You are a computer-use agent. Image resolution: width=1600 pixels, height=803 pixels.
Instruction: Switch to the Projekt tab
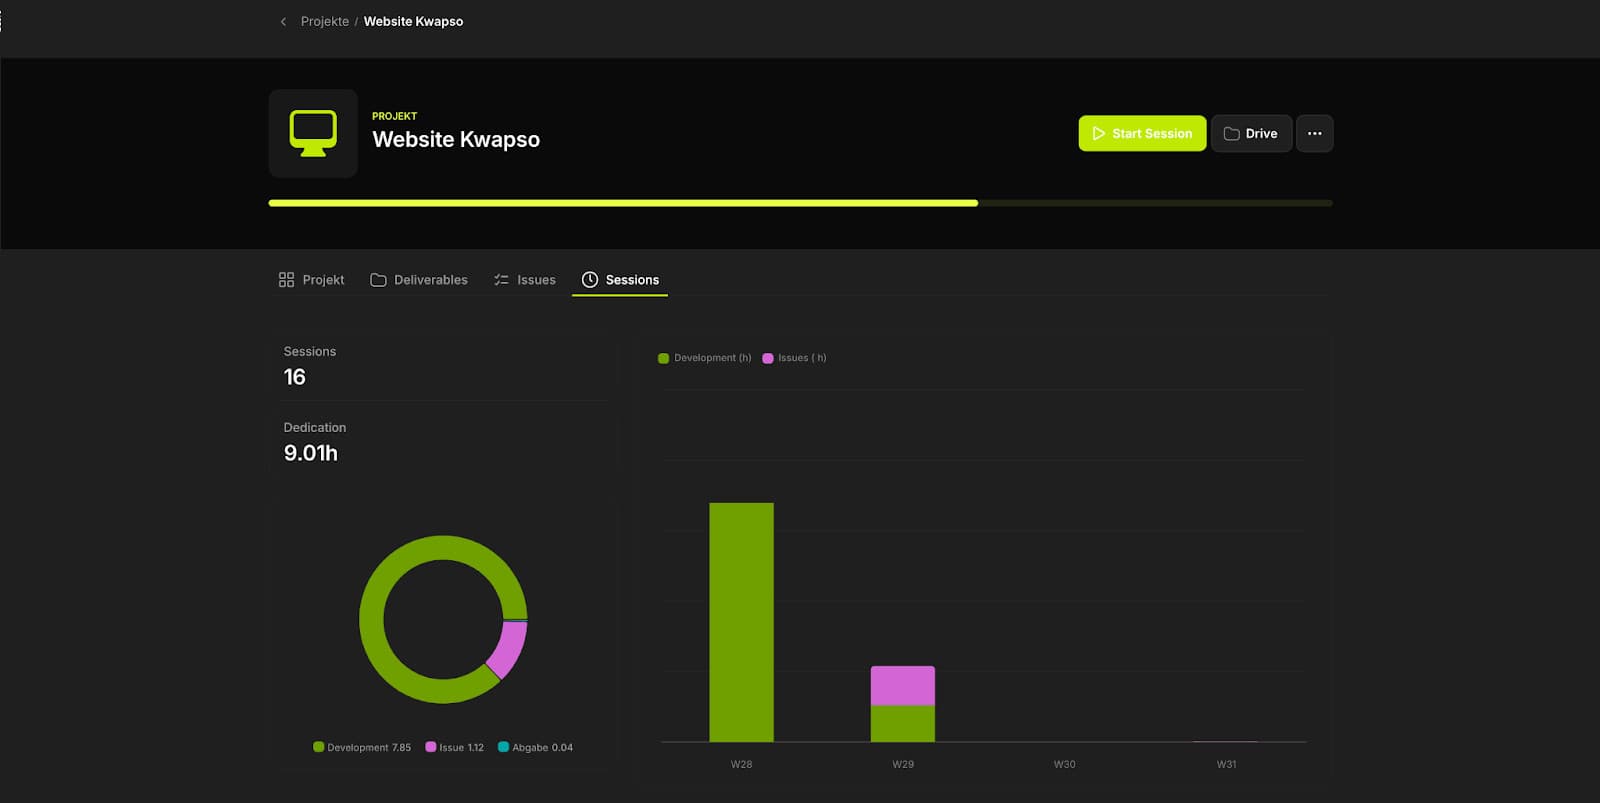(x=311, y=280)
